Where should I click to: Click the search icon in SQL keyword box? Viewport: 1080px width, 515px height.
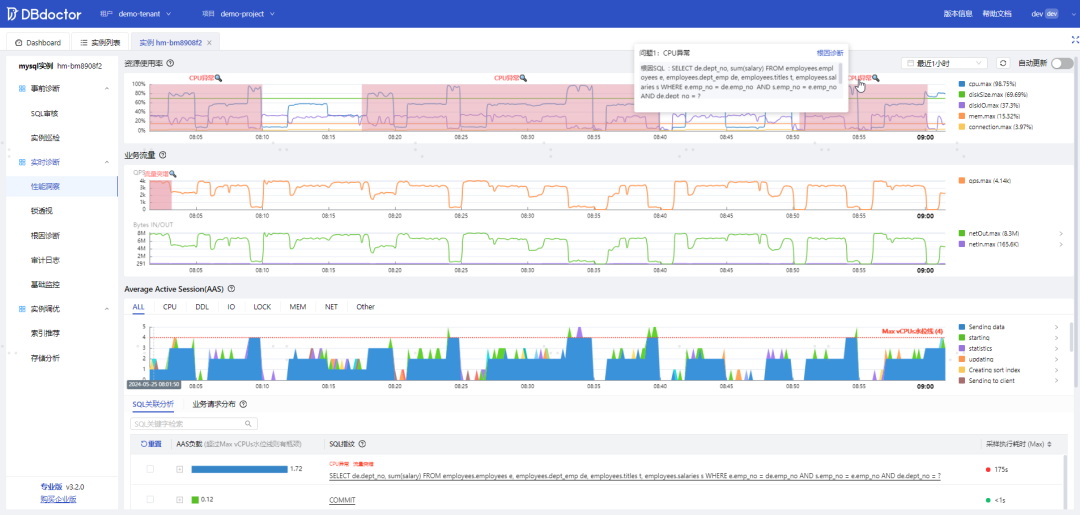(x=249, y=424)
